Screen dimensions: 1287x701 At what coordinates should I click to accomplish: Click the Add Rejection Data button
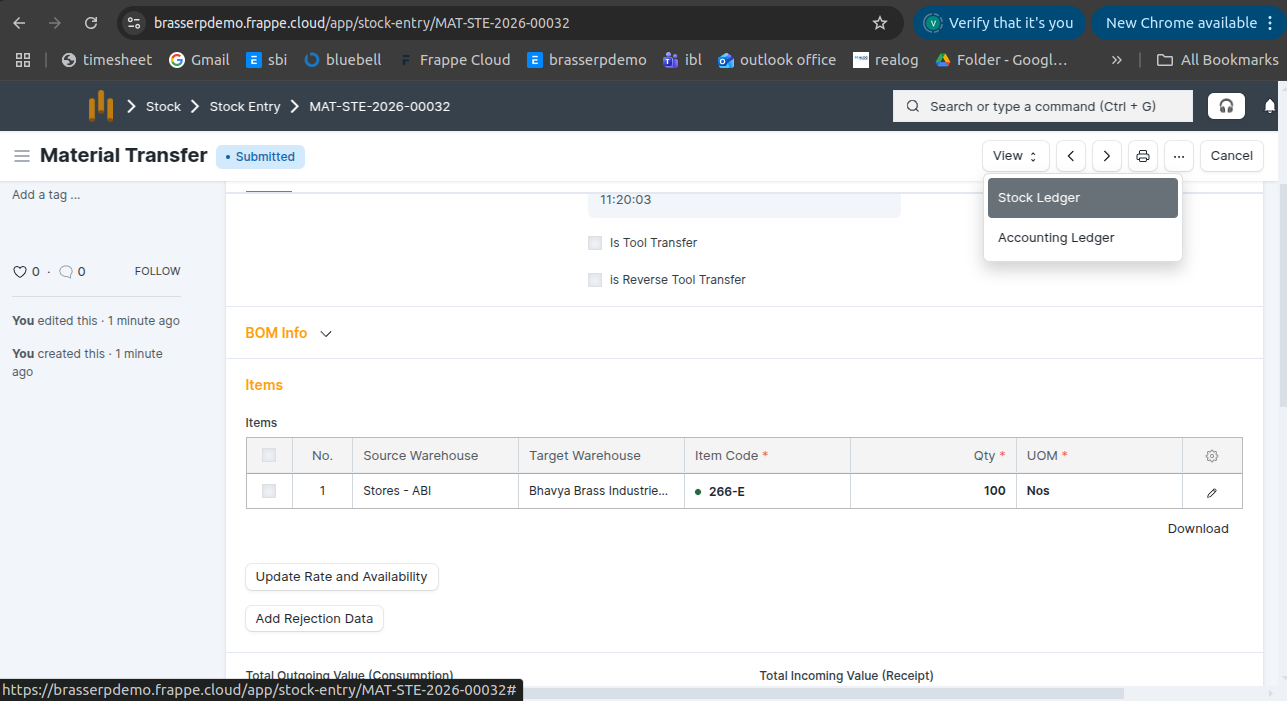(x=314, y=619)
